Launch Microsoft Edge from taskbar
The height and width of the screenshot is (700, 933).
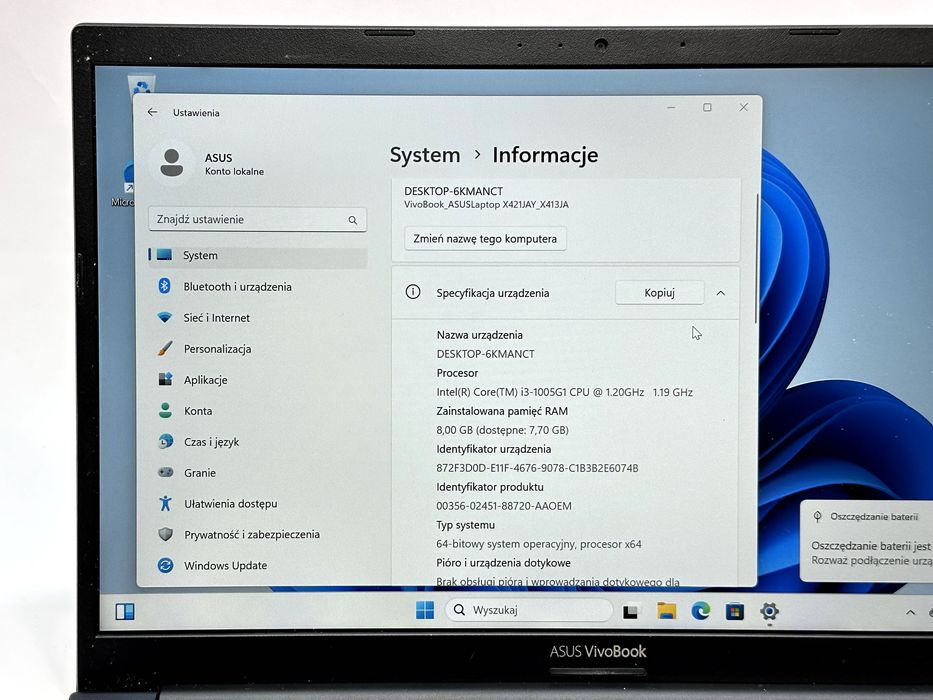700,611
